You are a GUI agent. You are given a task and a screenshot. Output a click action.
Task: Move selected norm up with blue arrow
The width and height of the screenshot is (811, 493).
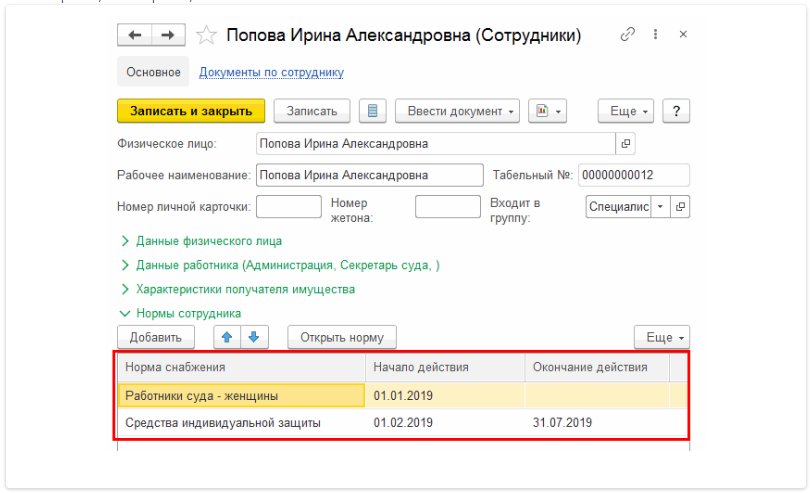(x=227, y=337)
